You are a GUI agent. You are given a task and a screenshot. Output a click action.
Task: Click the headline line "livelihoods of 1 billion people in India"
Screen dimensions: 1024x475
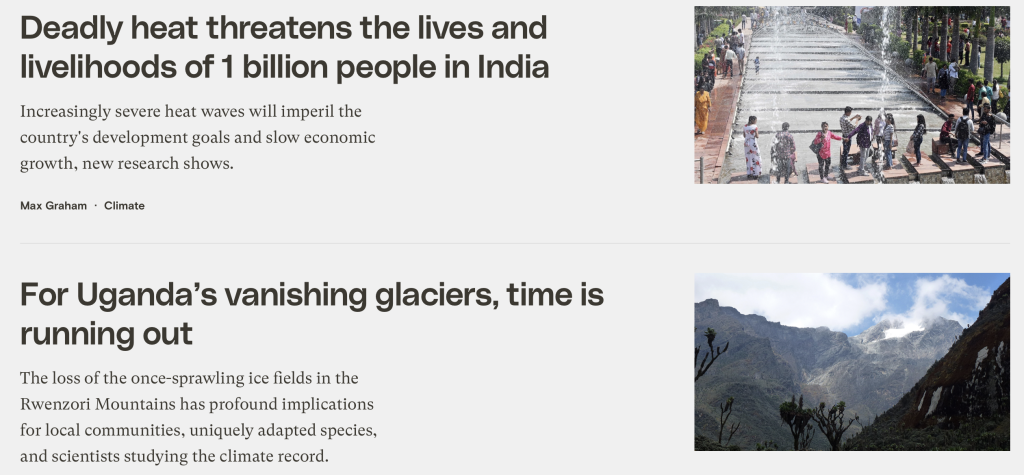284,67
